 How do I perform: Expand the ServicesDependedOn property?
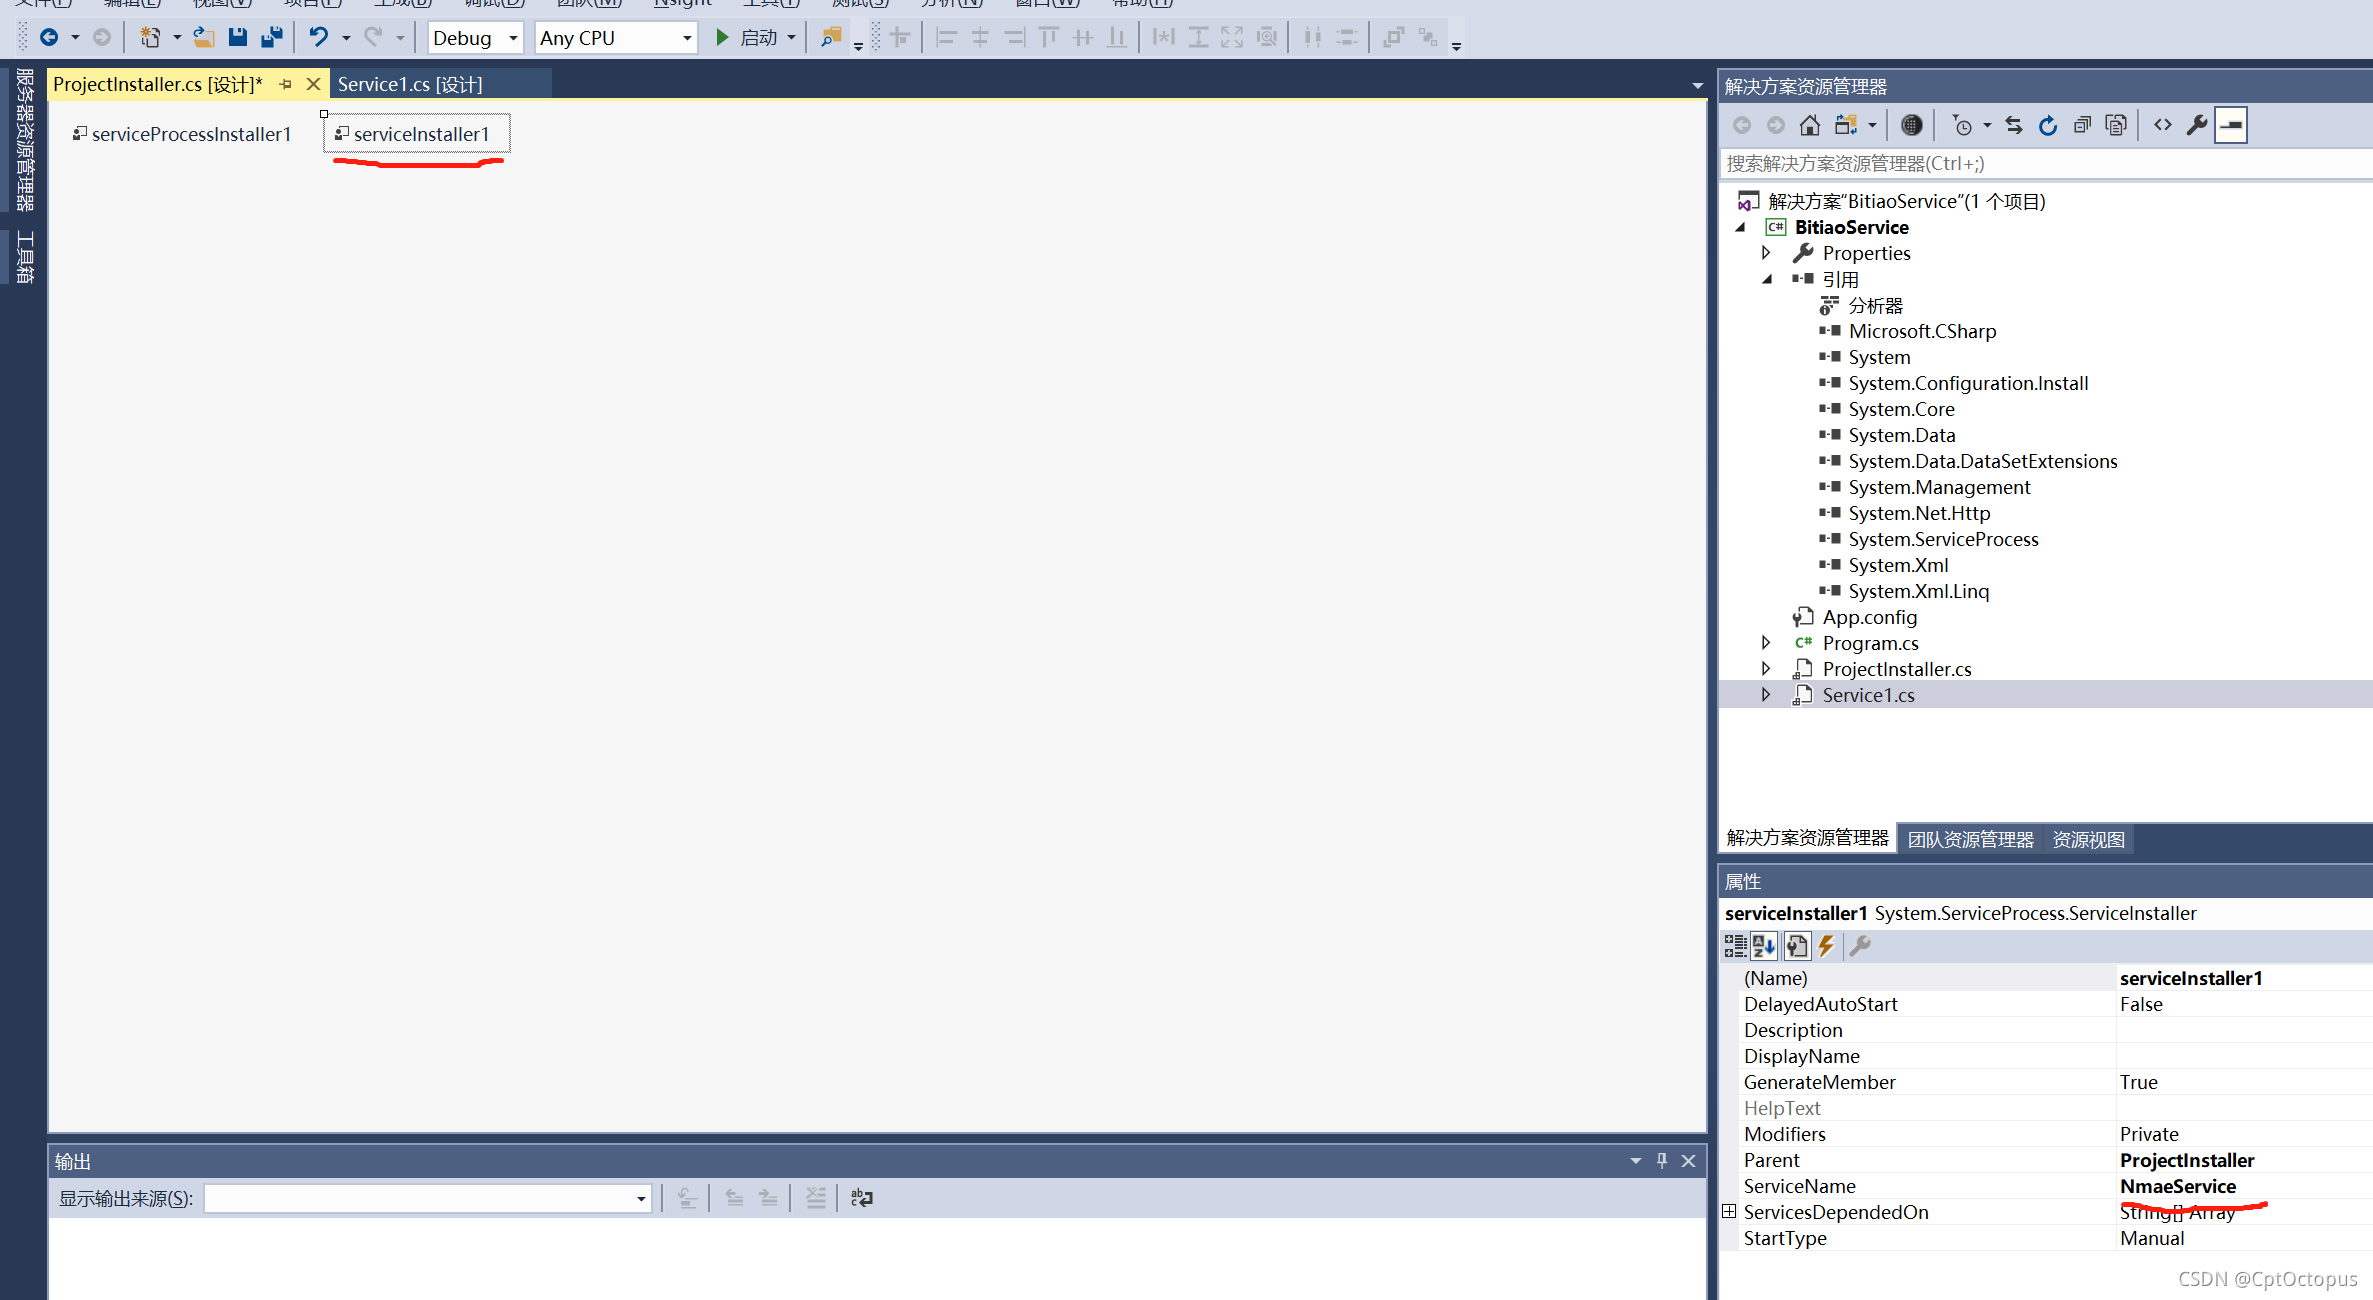click(1729, 1212)
